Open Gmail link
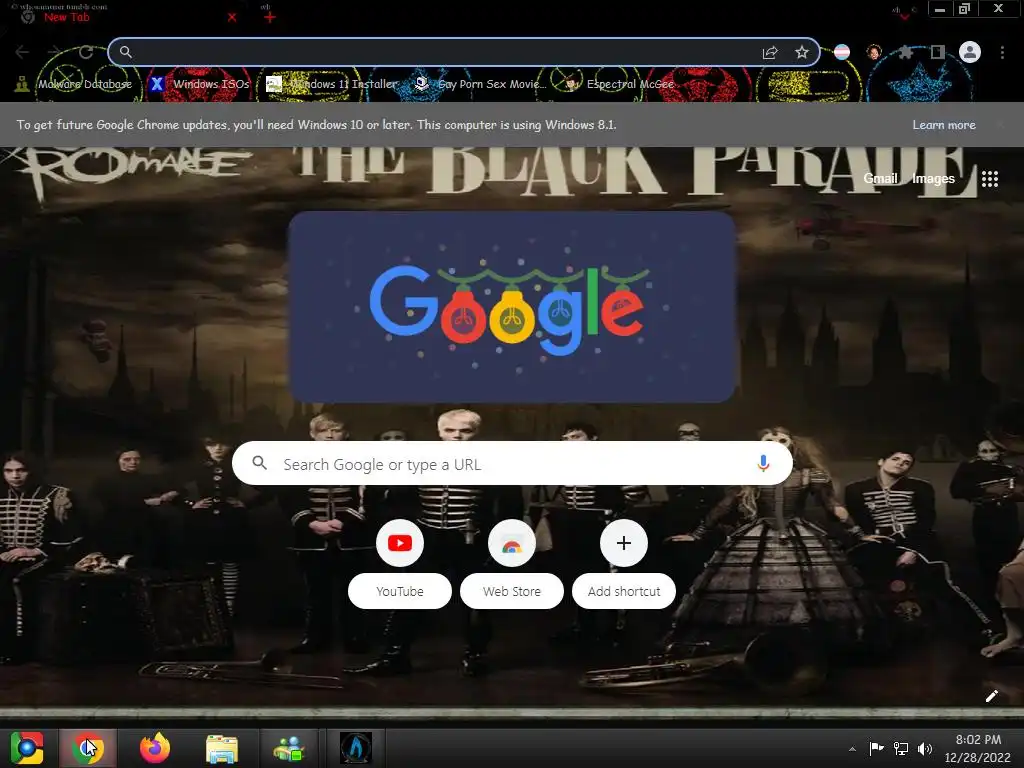1024x768 pixels. 880,178
